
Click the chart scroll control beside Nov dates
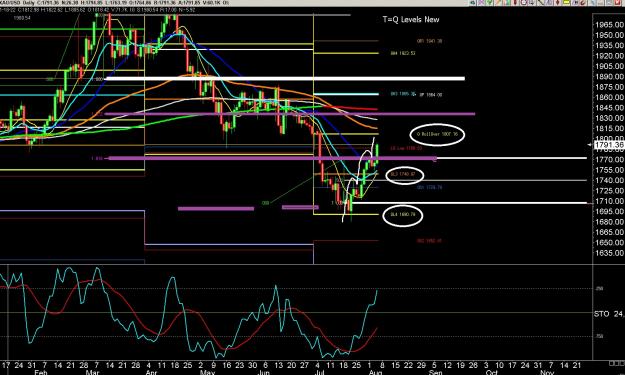pyautogui.click(x=616, y=363)
